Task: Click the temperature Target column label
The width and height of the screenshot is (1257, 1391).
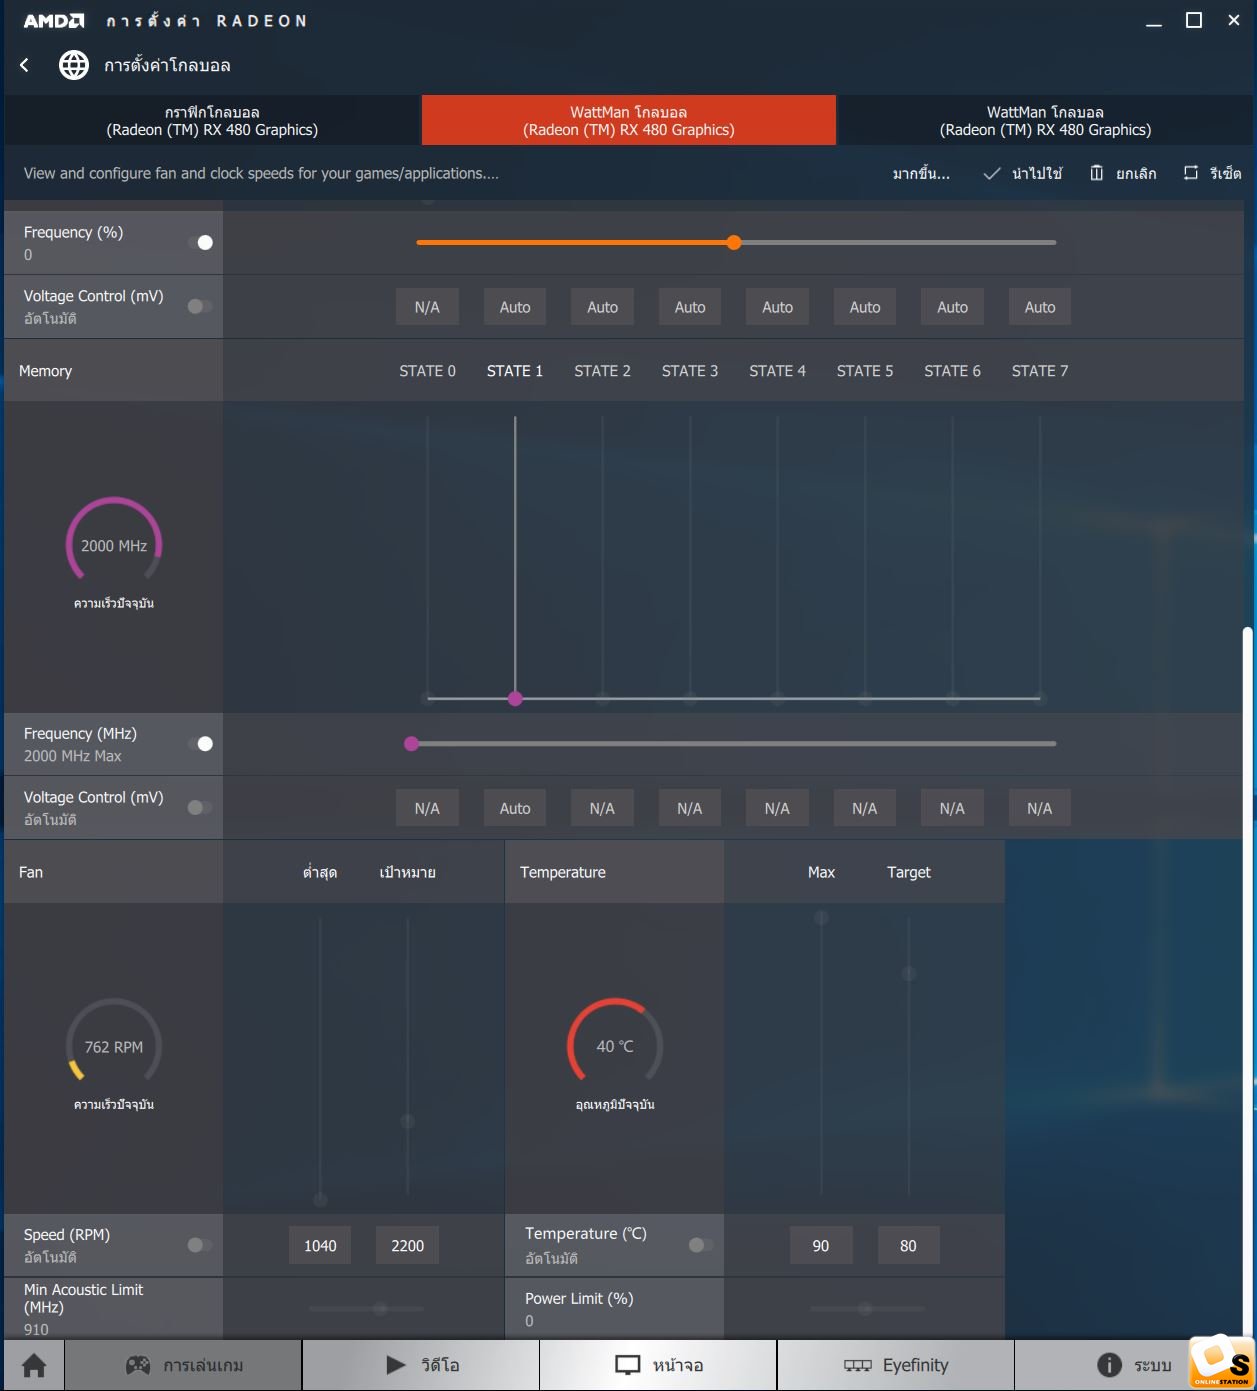Action: pos(909,872)
